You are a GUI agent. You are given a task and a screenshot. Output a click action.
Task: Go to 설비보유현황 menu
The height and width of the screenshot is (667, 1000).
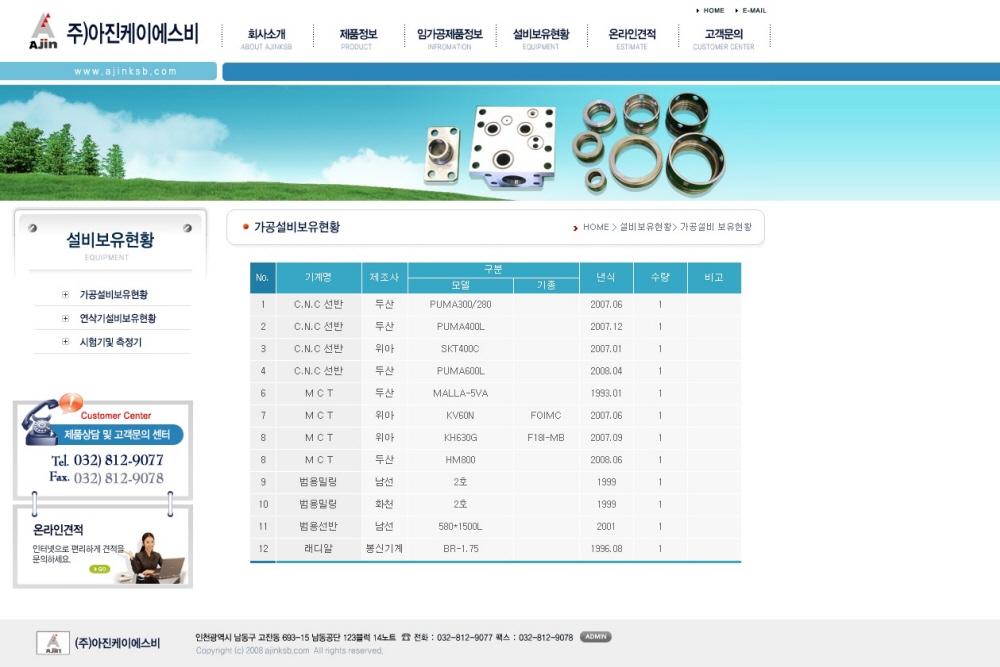(541, 38)
